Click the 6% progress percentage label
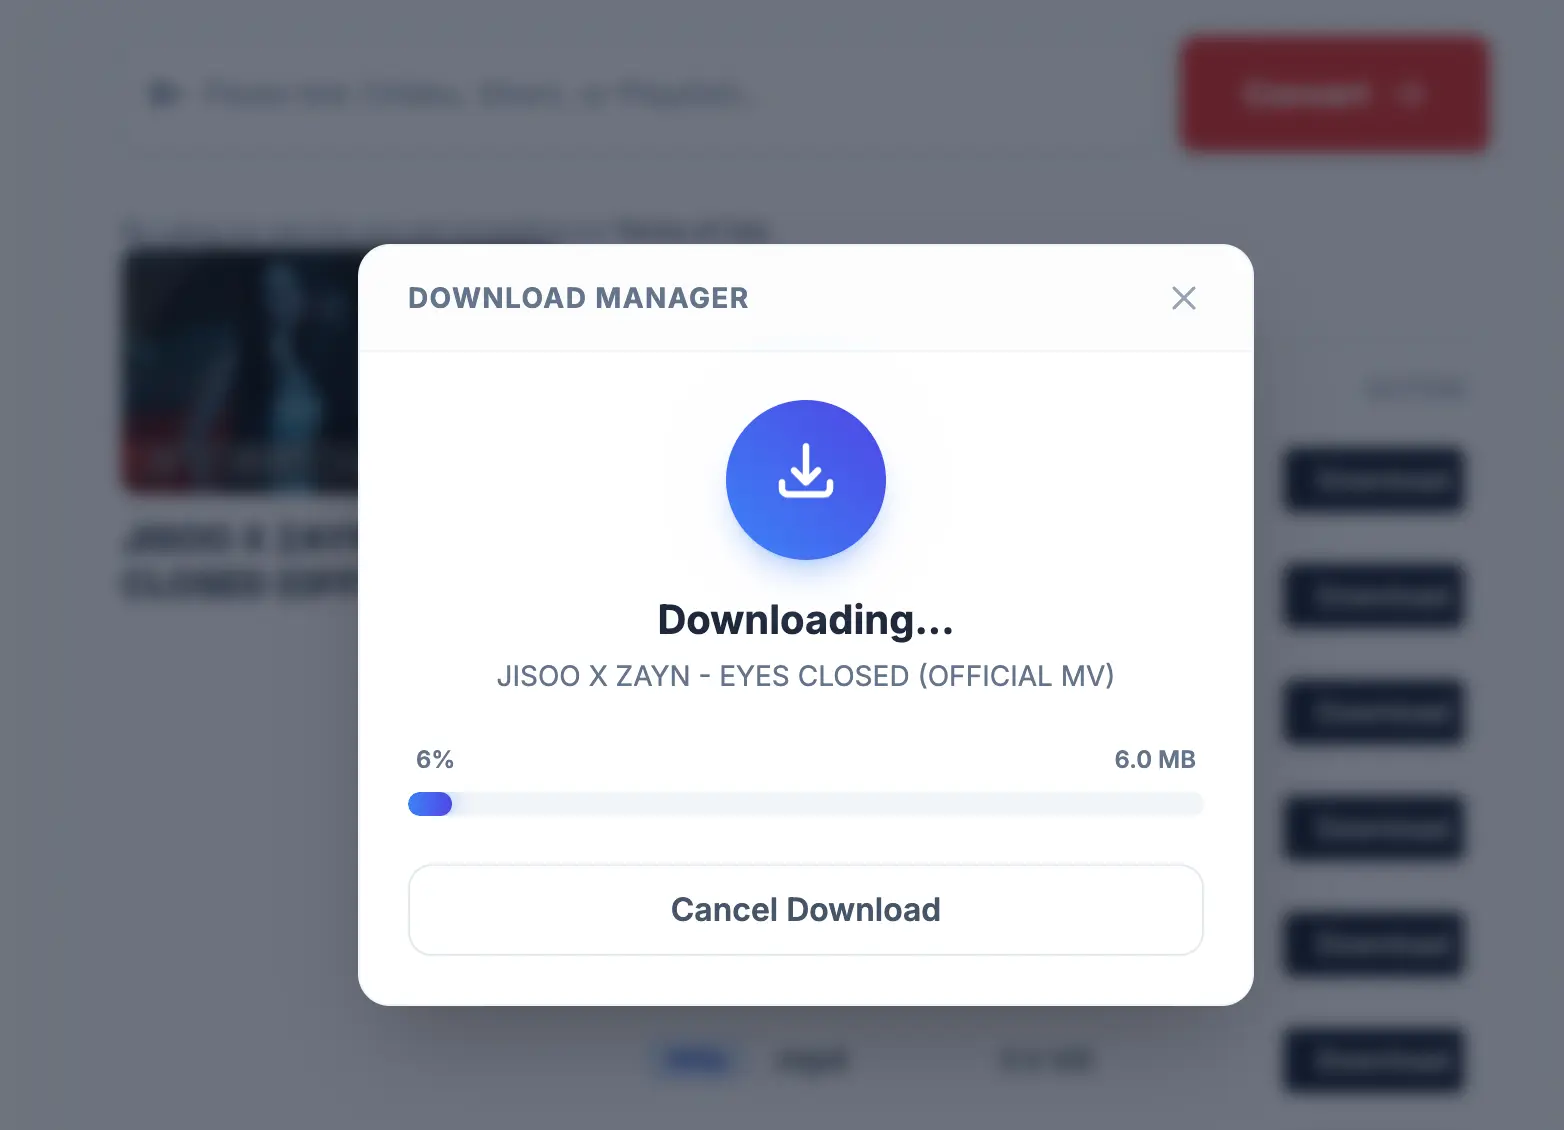The image size is (1564, 1130). [434, 759]
